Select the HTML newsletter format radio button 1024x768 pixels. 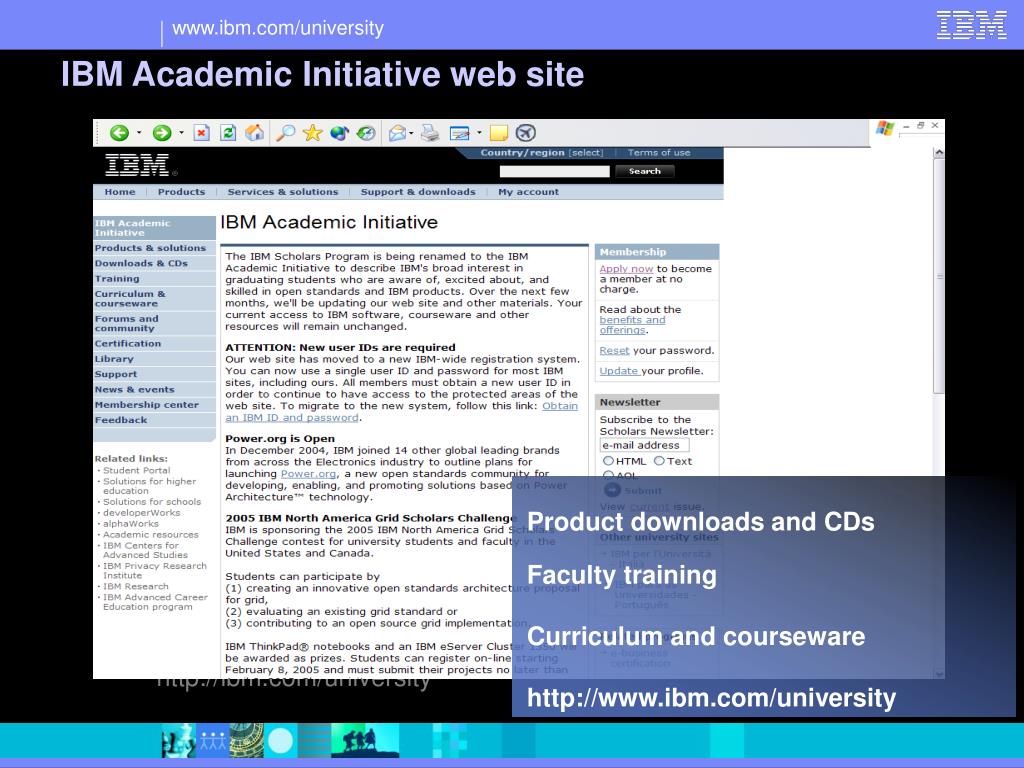[608, 461]
